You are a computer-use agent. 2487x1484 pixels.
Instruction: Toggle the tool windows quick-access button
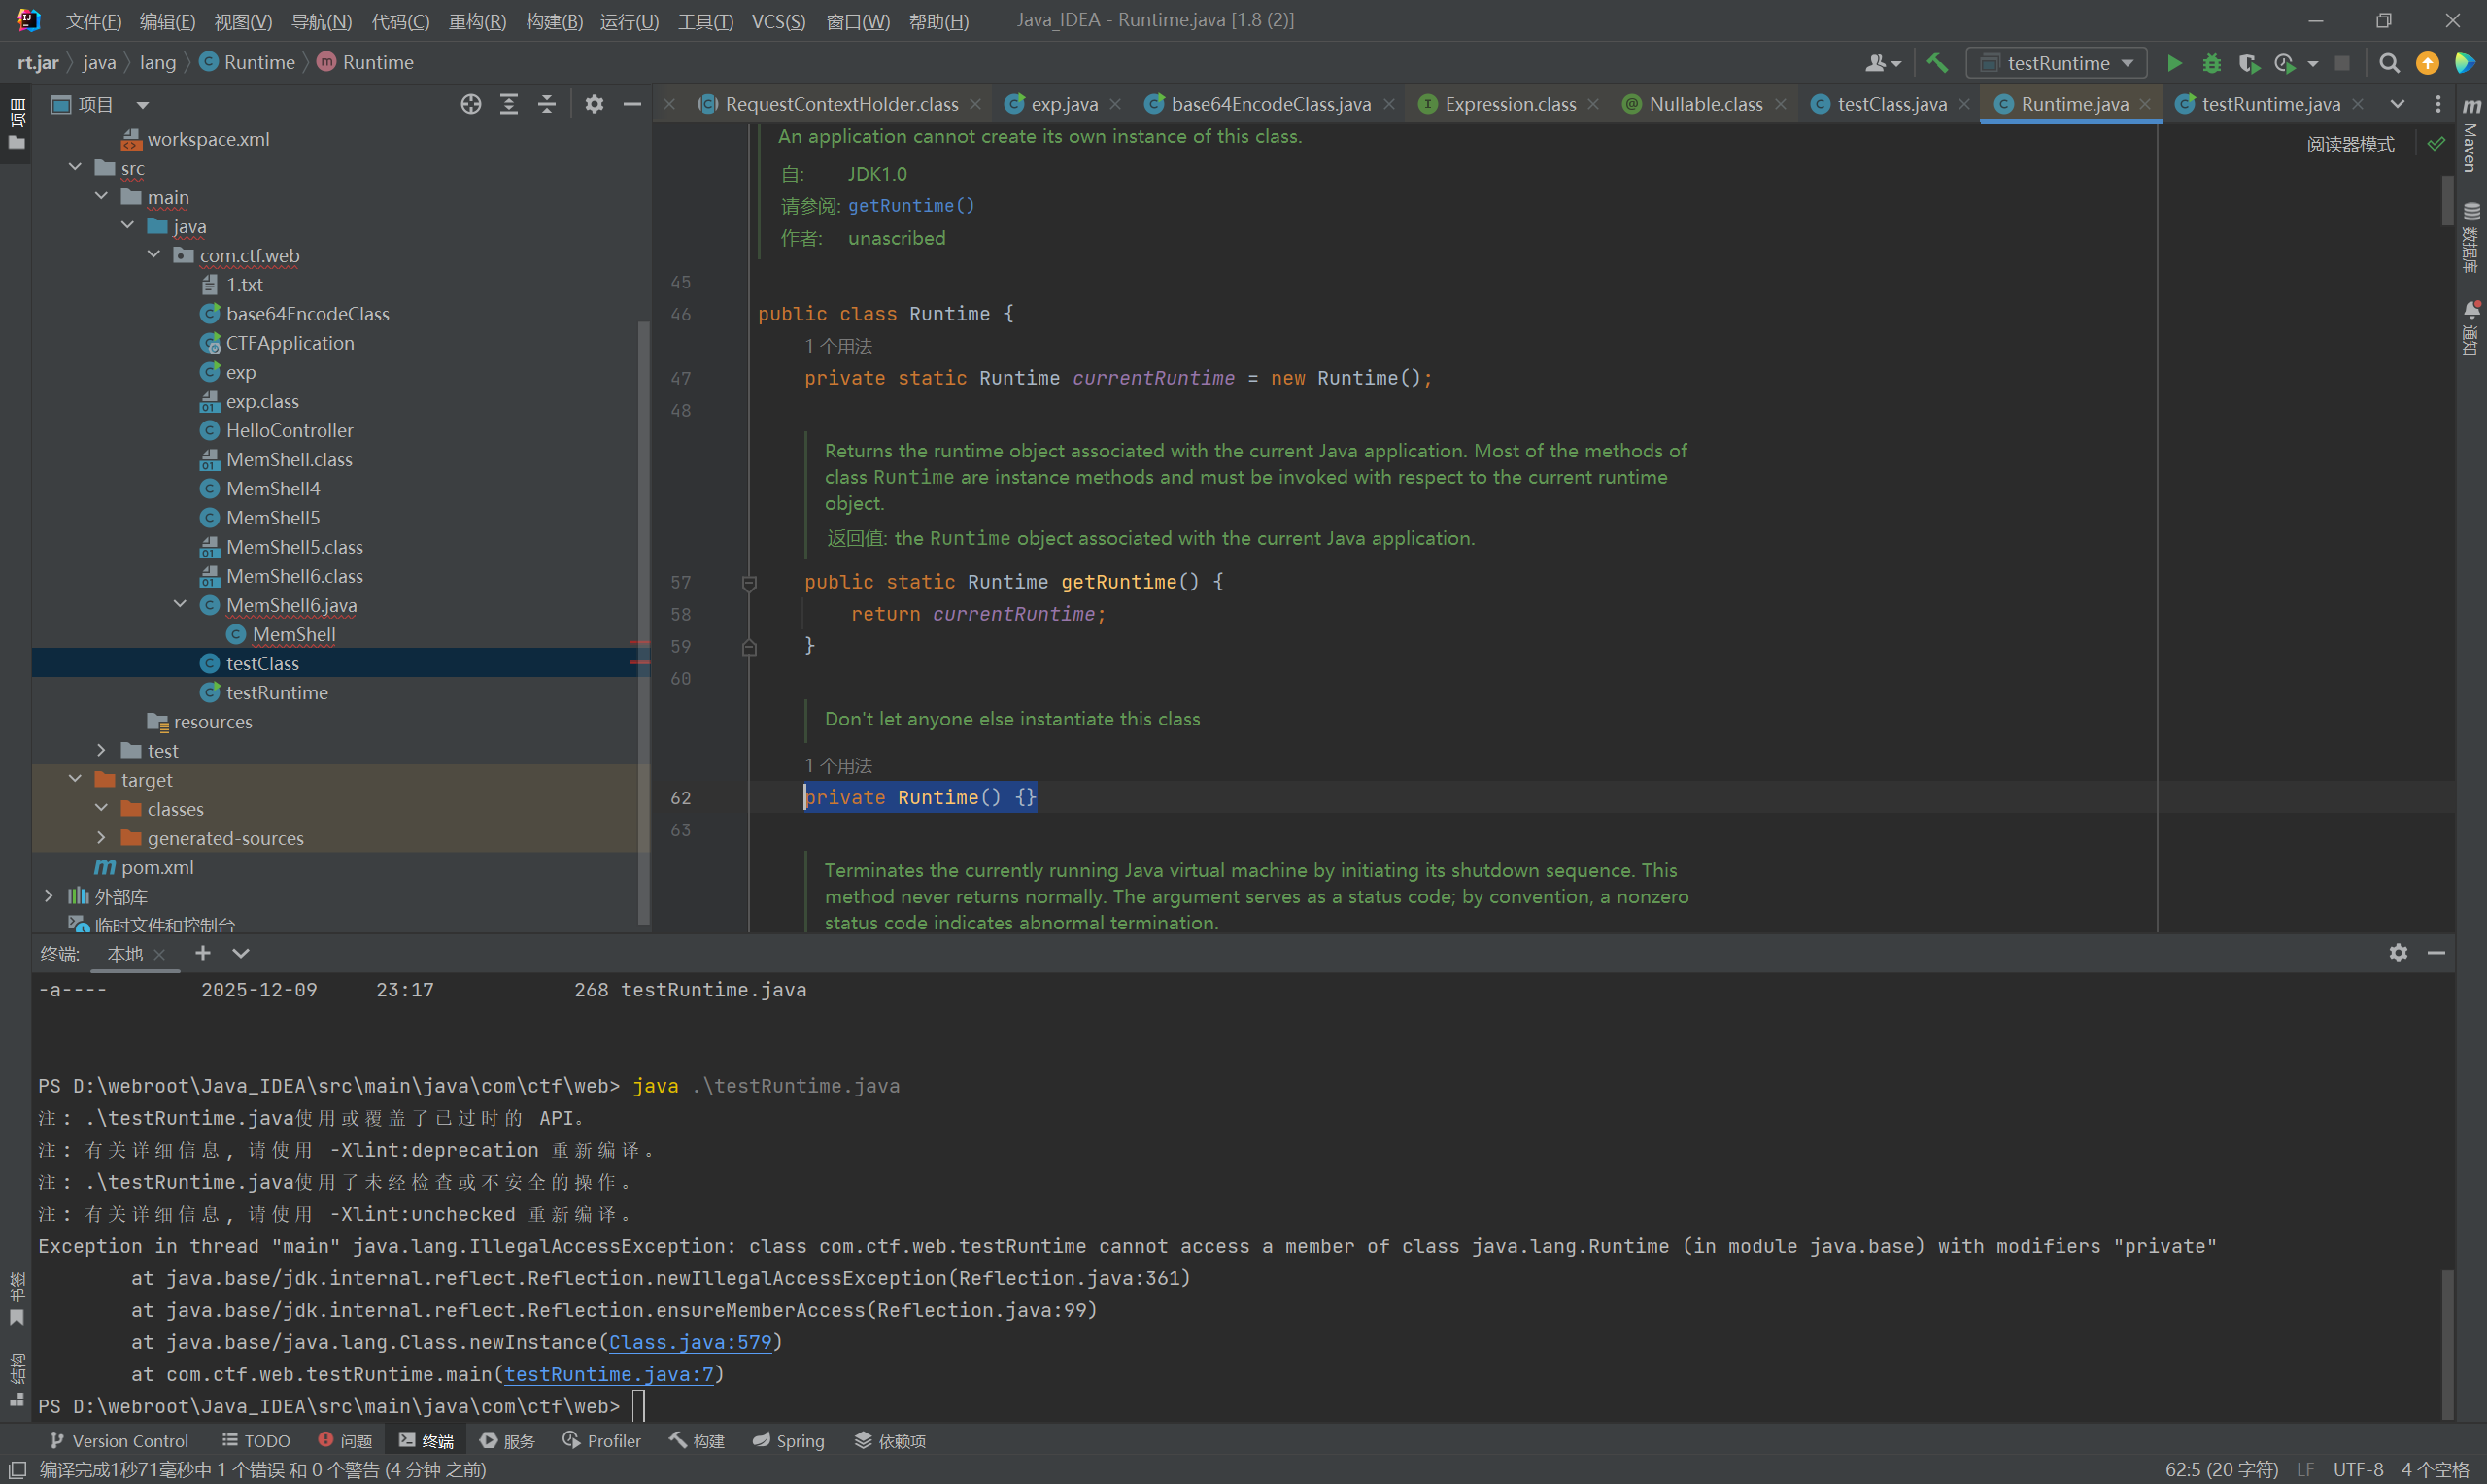click(17, 1469)
